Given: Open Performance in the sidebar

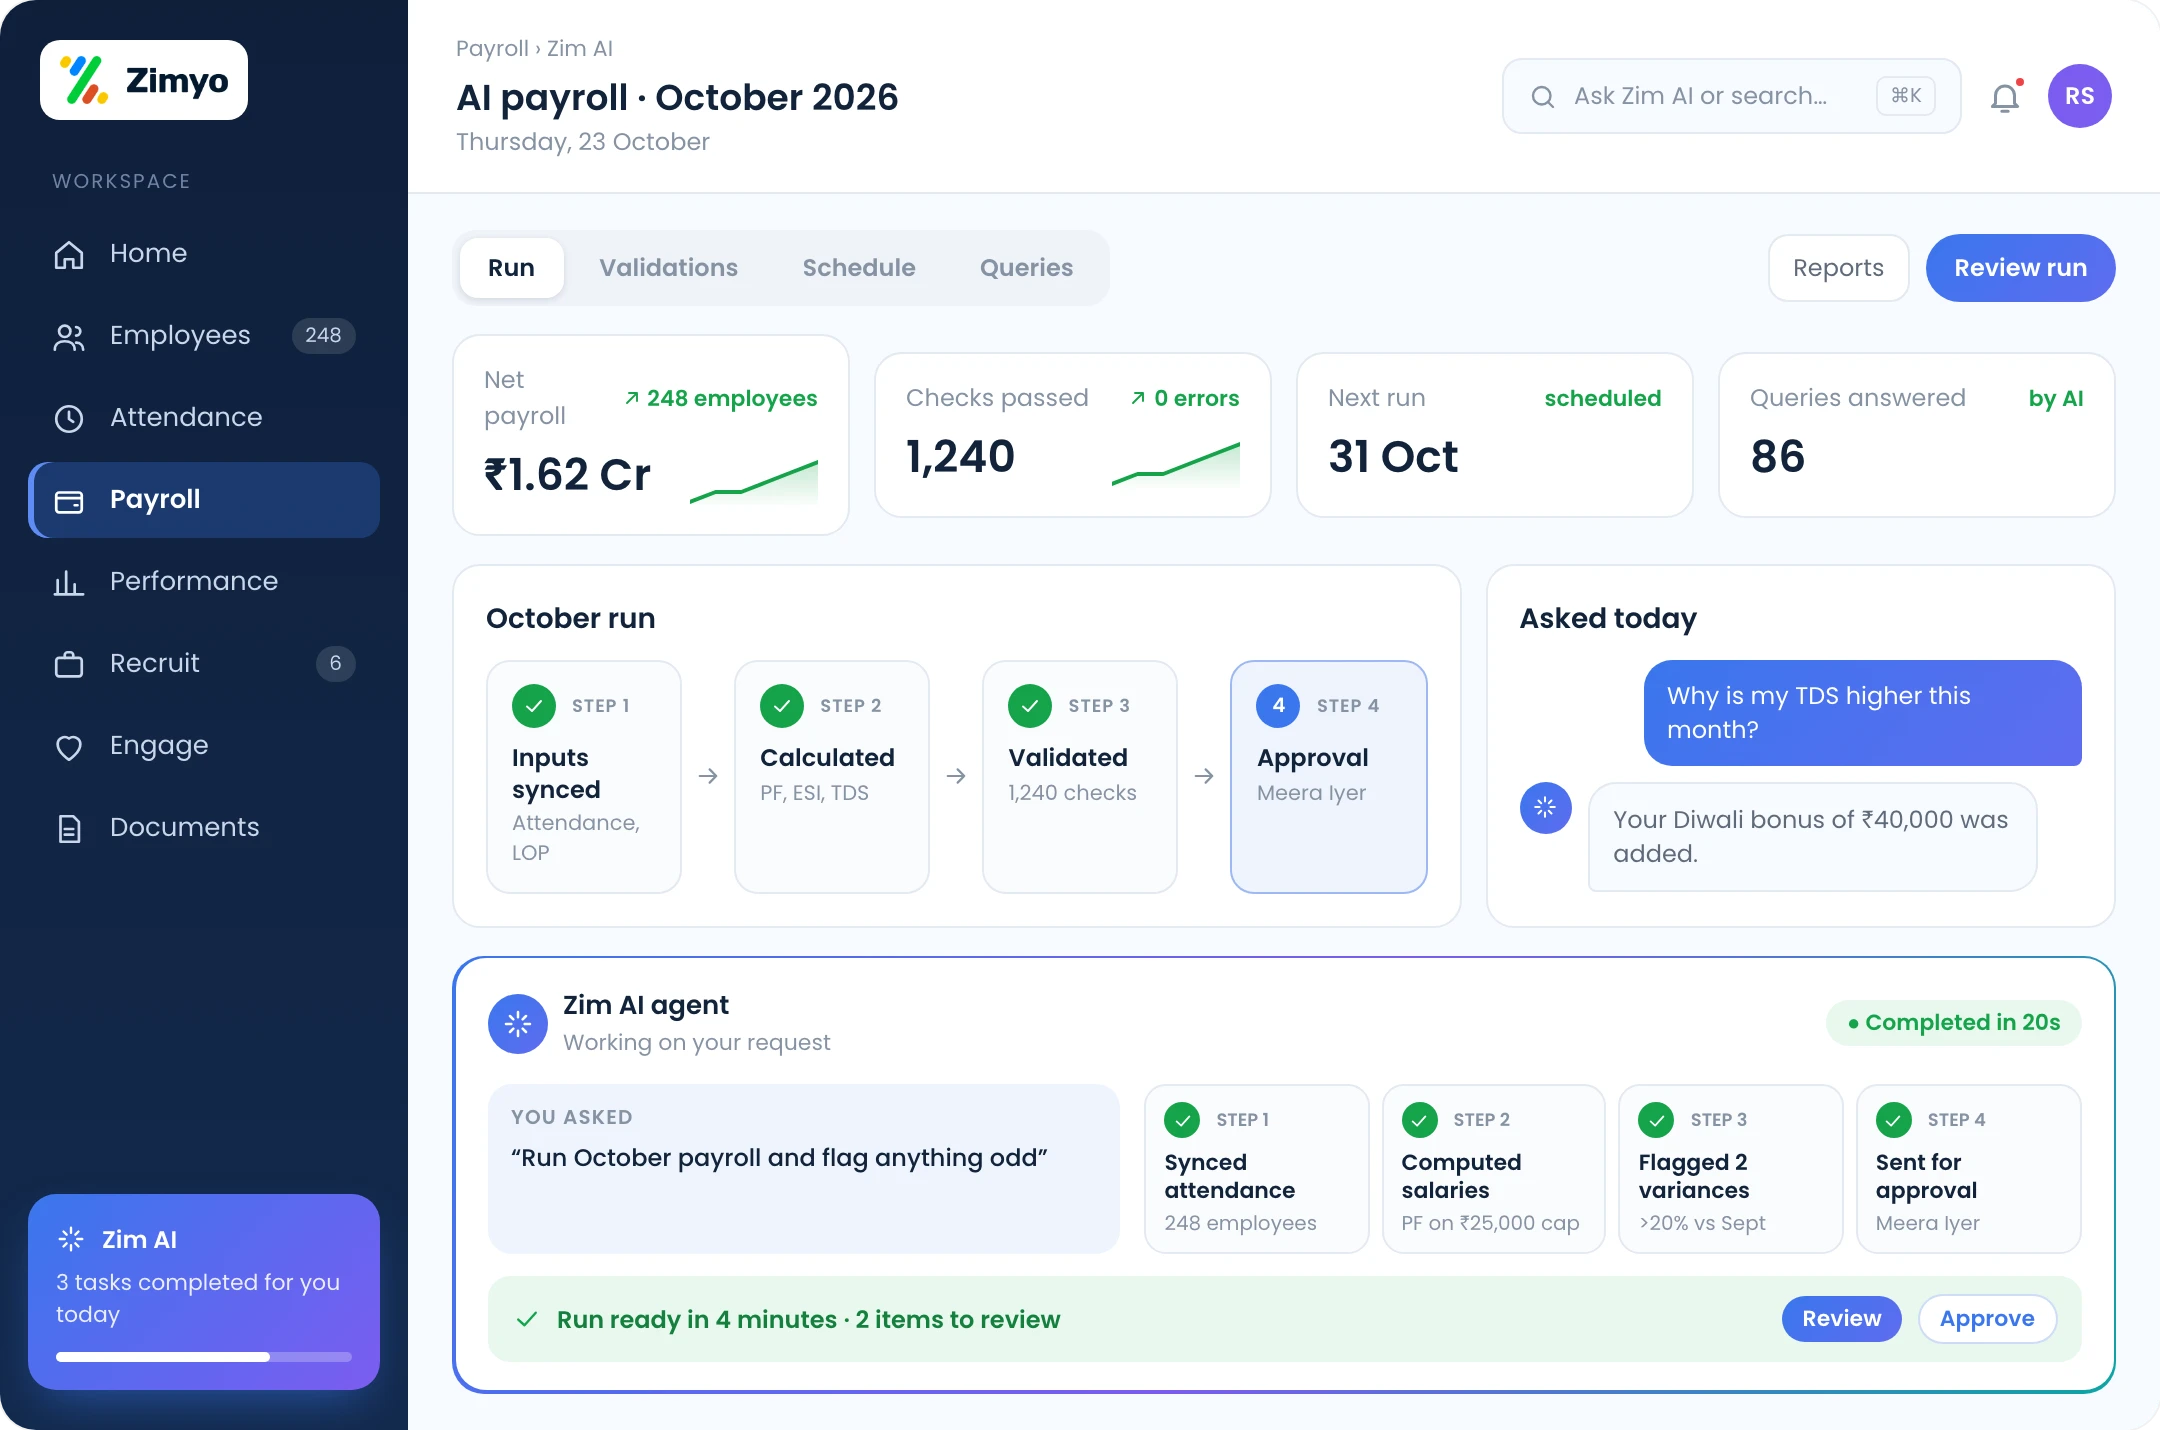Looking at the screenshot, I should point(204,581).
